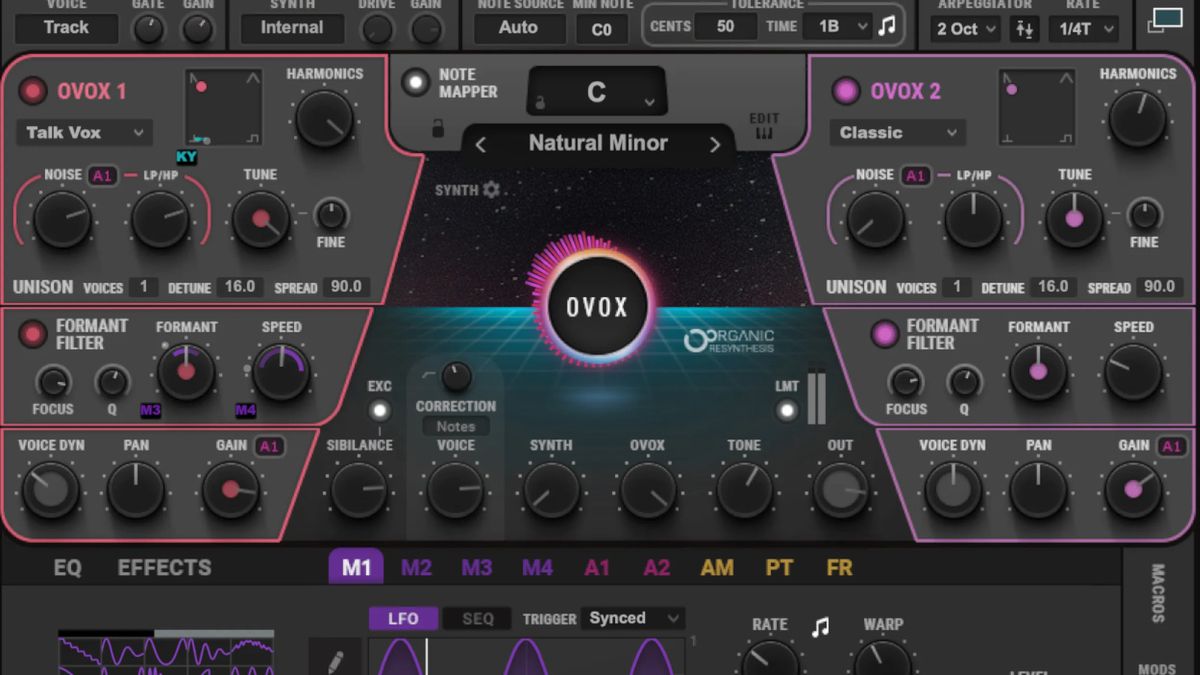Open the Synth settings gear
The width and height of the screenshot is (1200, 675).
tap(490, 189)
